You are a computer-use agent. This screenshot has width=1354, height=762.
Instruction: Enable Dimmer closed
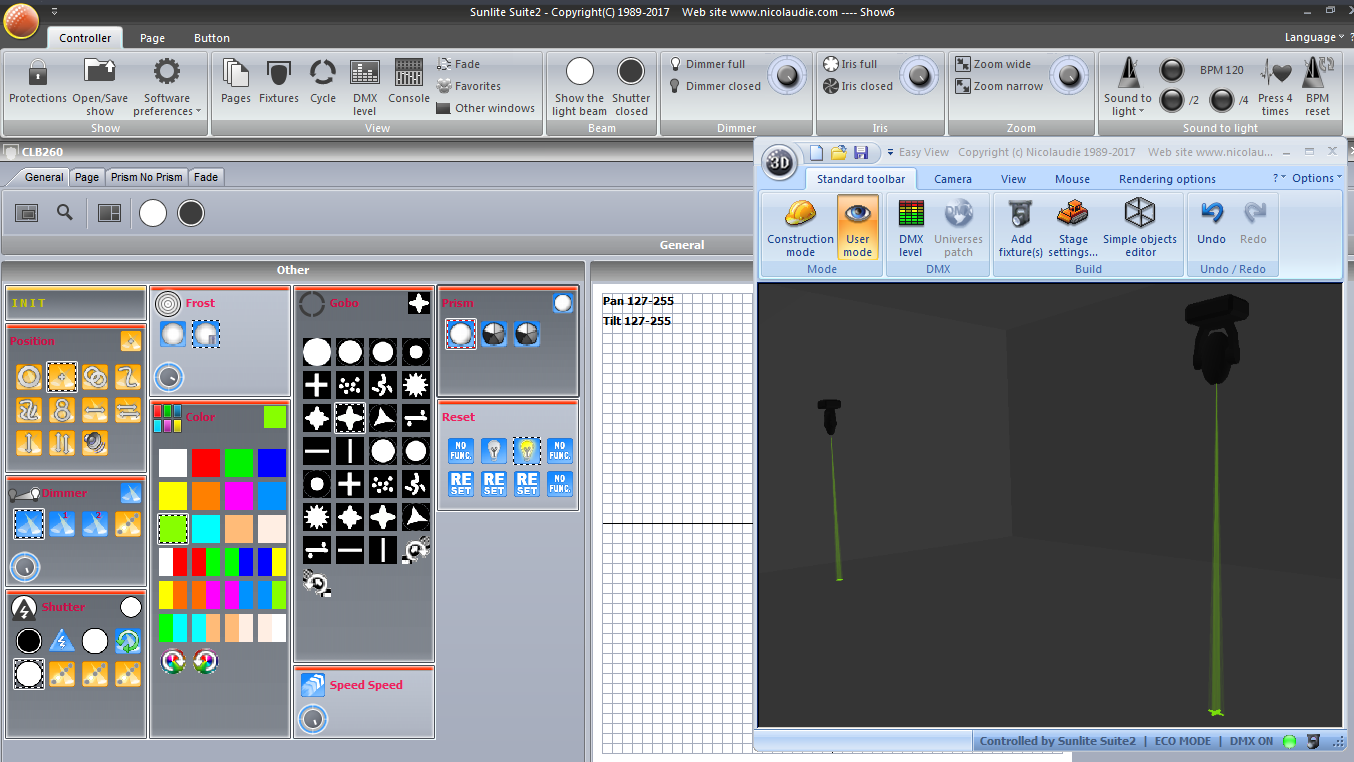click(715, 86)
